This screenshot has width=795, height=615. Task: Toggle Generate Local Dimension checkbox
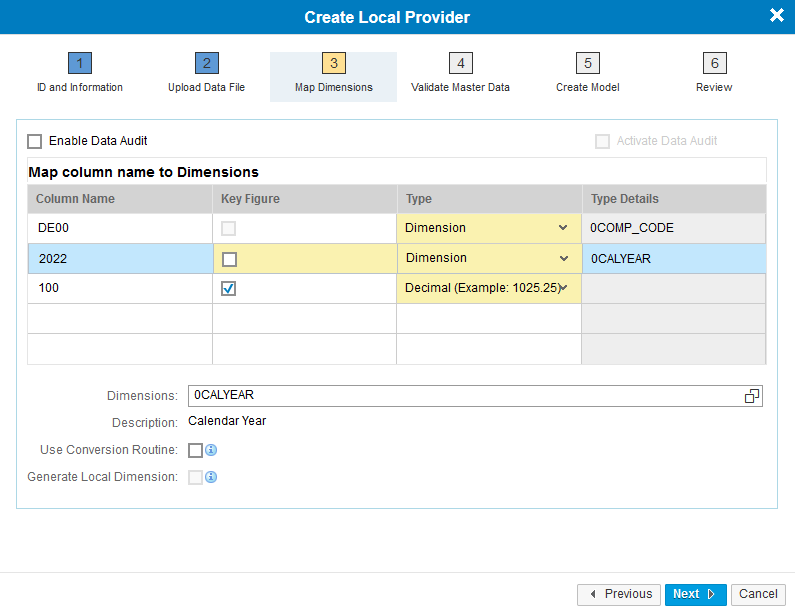pyautogui.click(x=195, y=477)
